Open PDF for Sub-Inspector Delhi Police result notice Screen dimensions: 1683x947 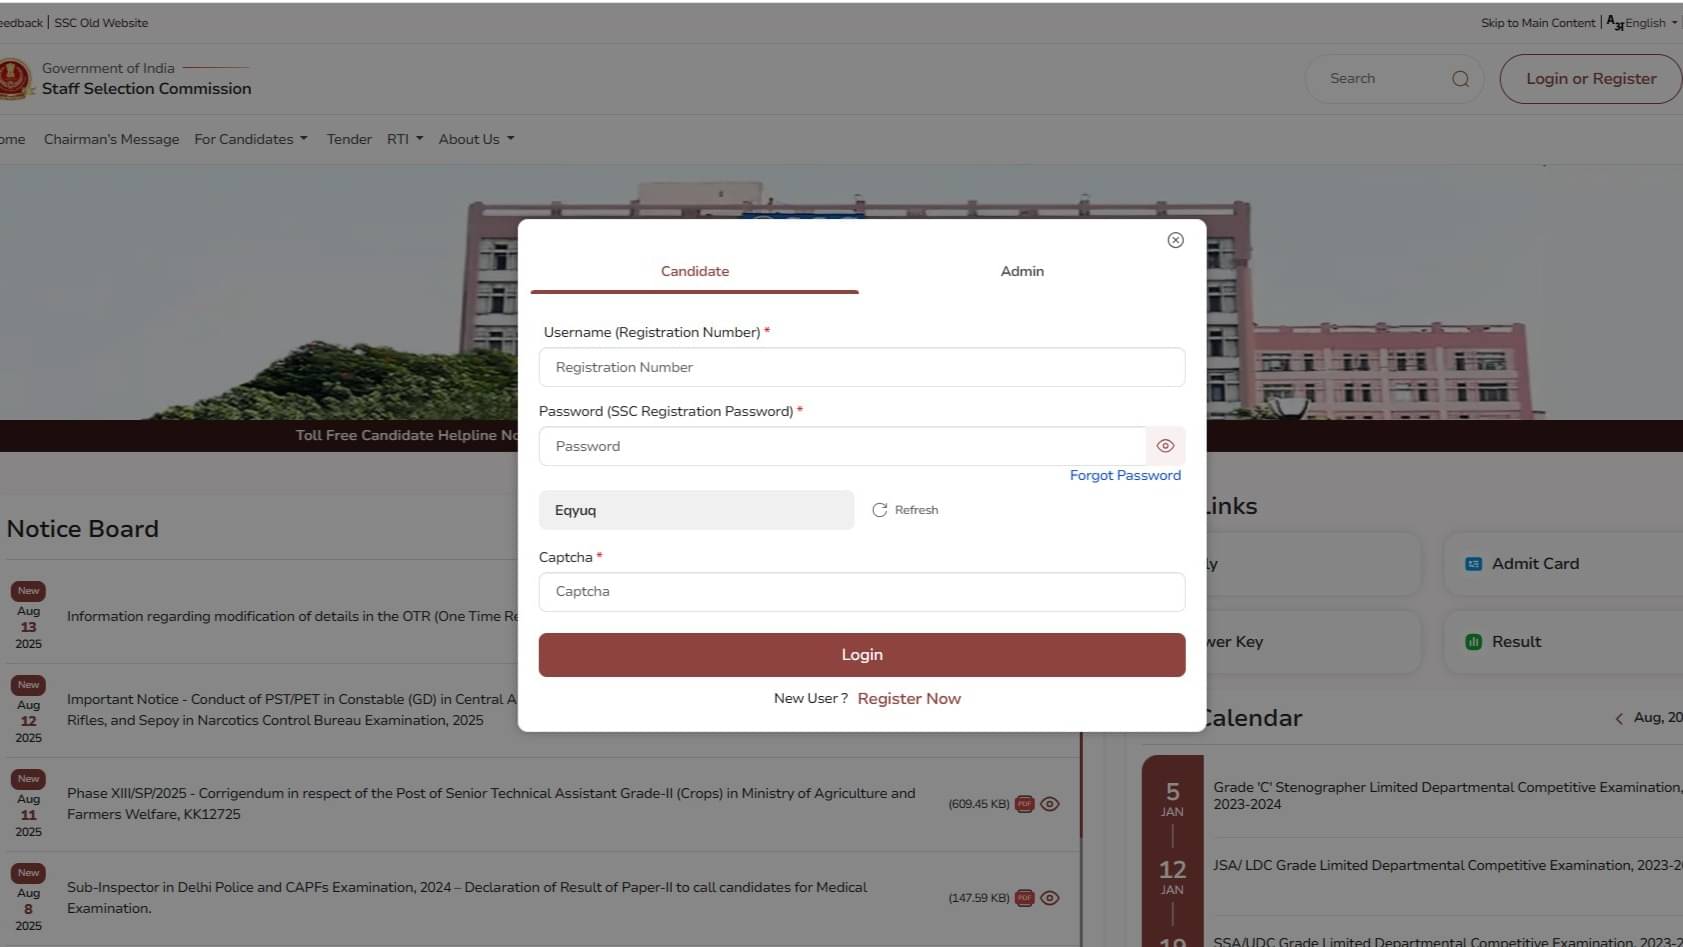pos(1024,897)
